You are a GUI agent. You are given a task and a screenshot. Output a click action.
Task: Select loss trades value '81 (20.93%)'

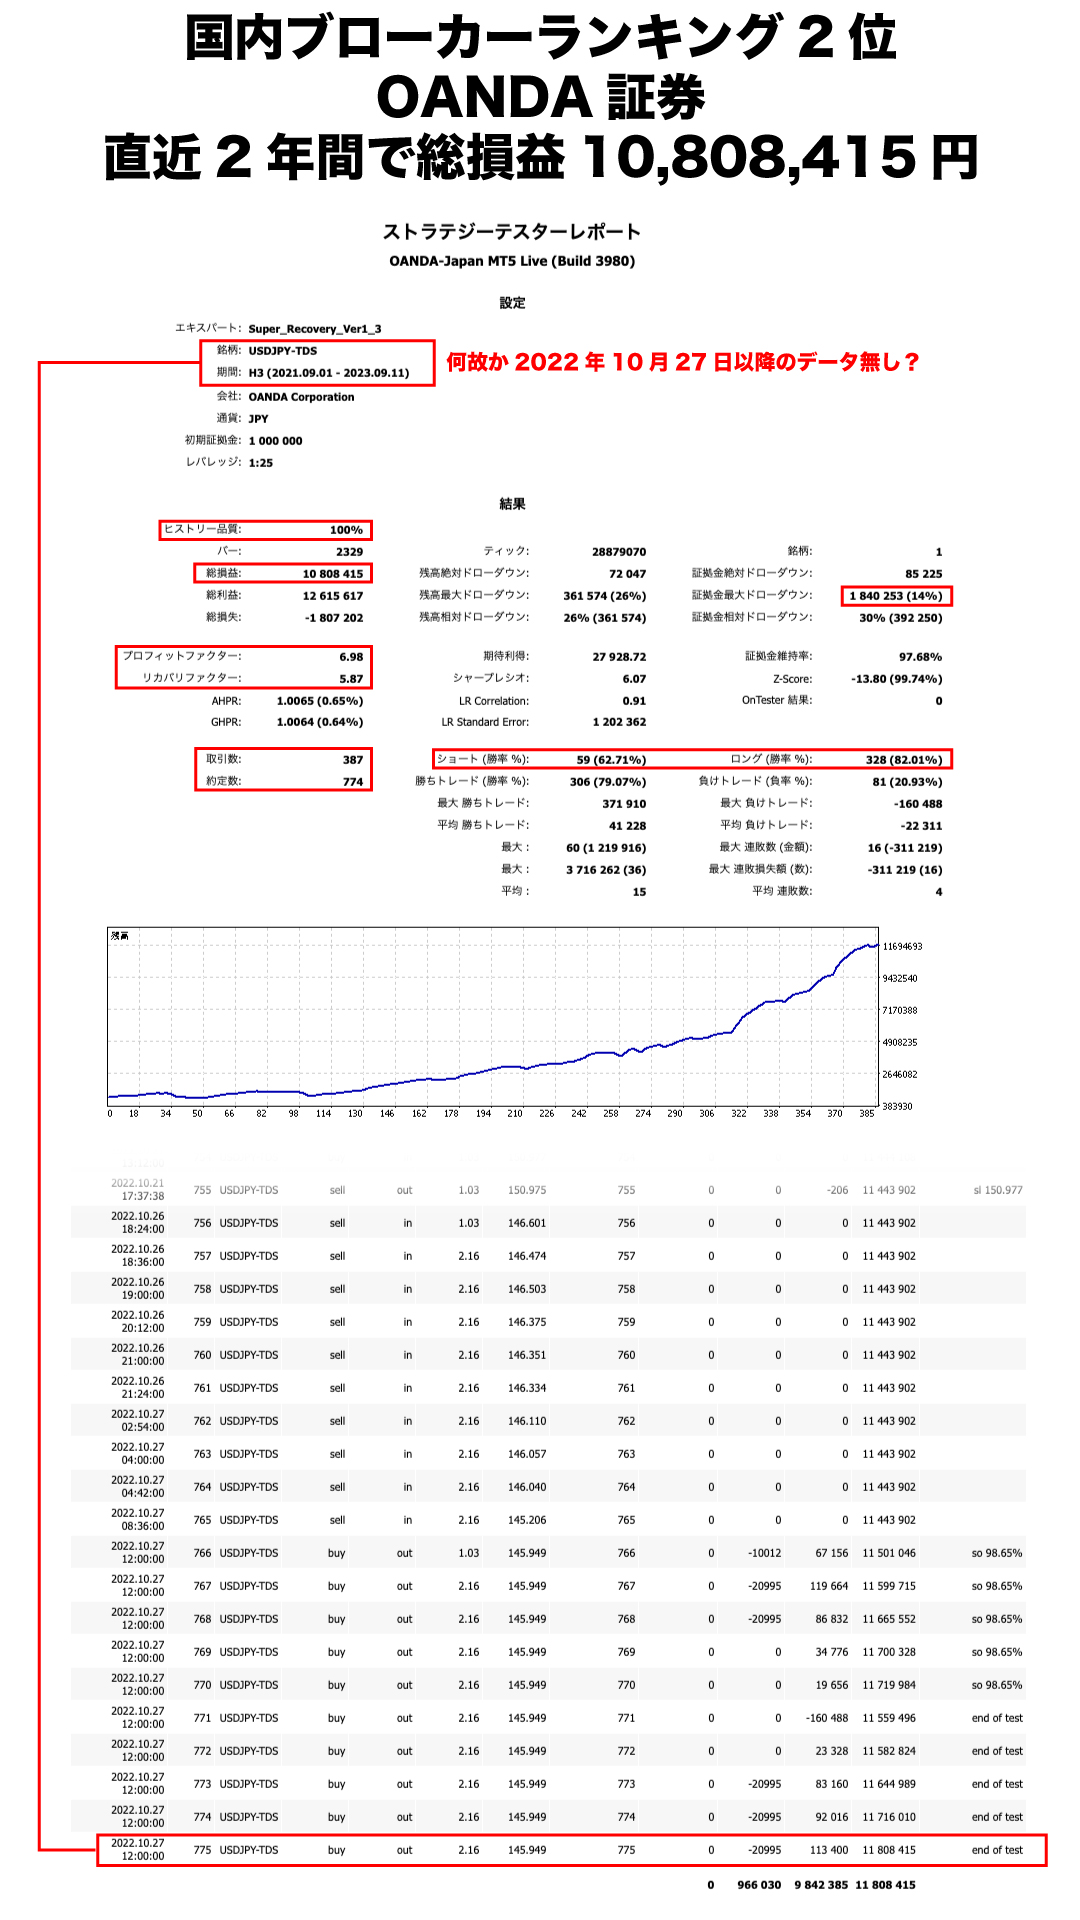click(x=907, y=782)
